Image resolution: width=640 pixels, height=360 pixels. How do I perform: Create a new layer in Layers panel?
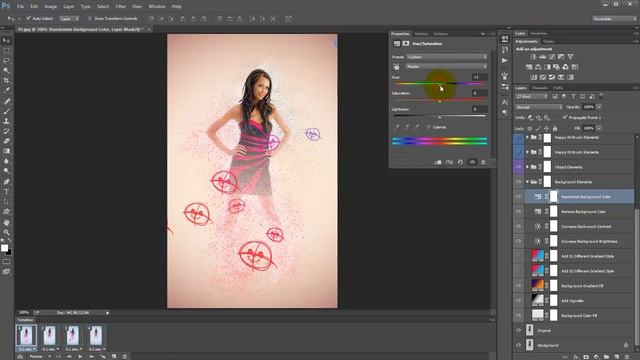click(x=616, y=357)
